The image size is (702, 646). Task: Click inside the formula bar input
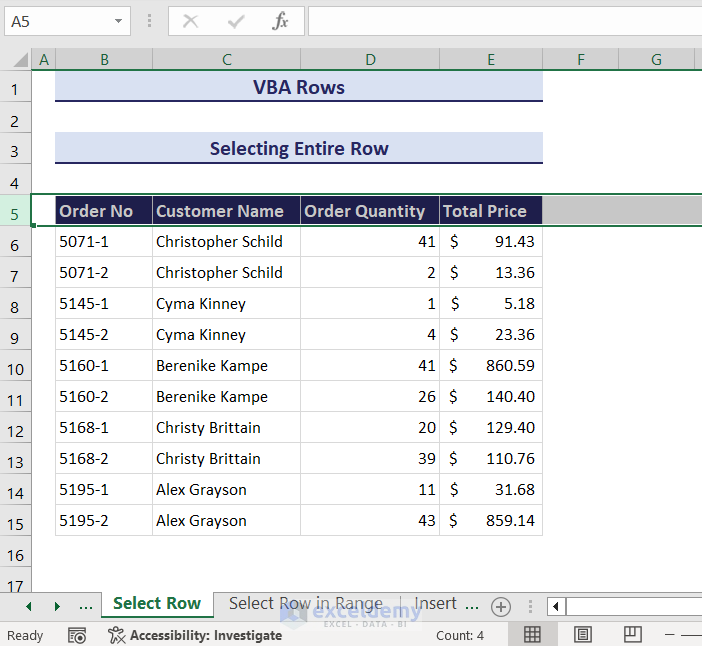click(x=500, y=21)
